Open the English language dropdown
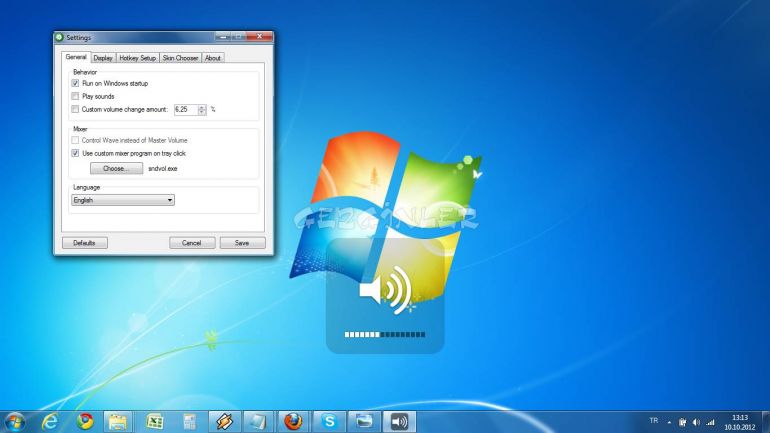The image size is (770, 433). tap(123, 200)
